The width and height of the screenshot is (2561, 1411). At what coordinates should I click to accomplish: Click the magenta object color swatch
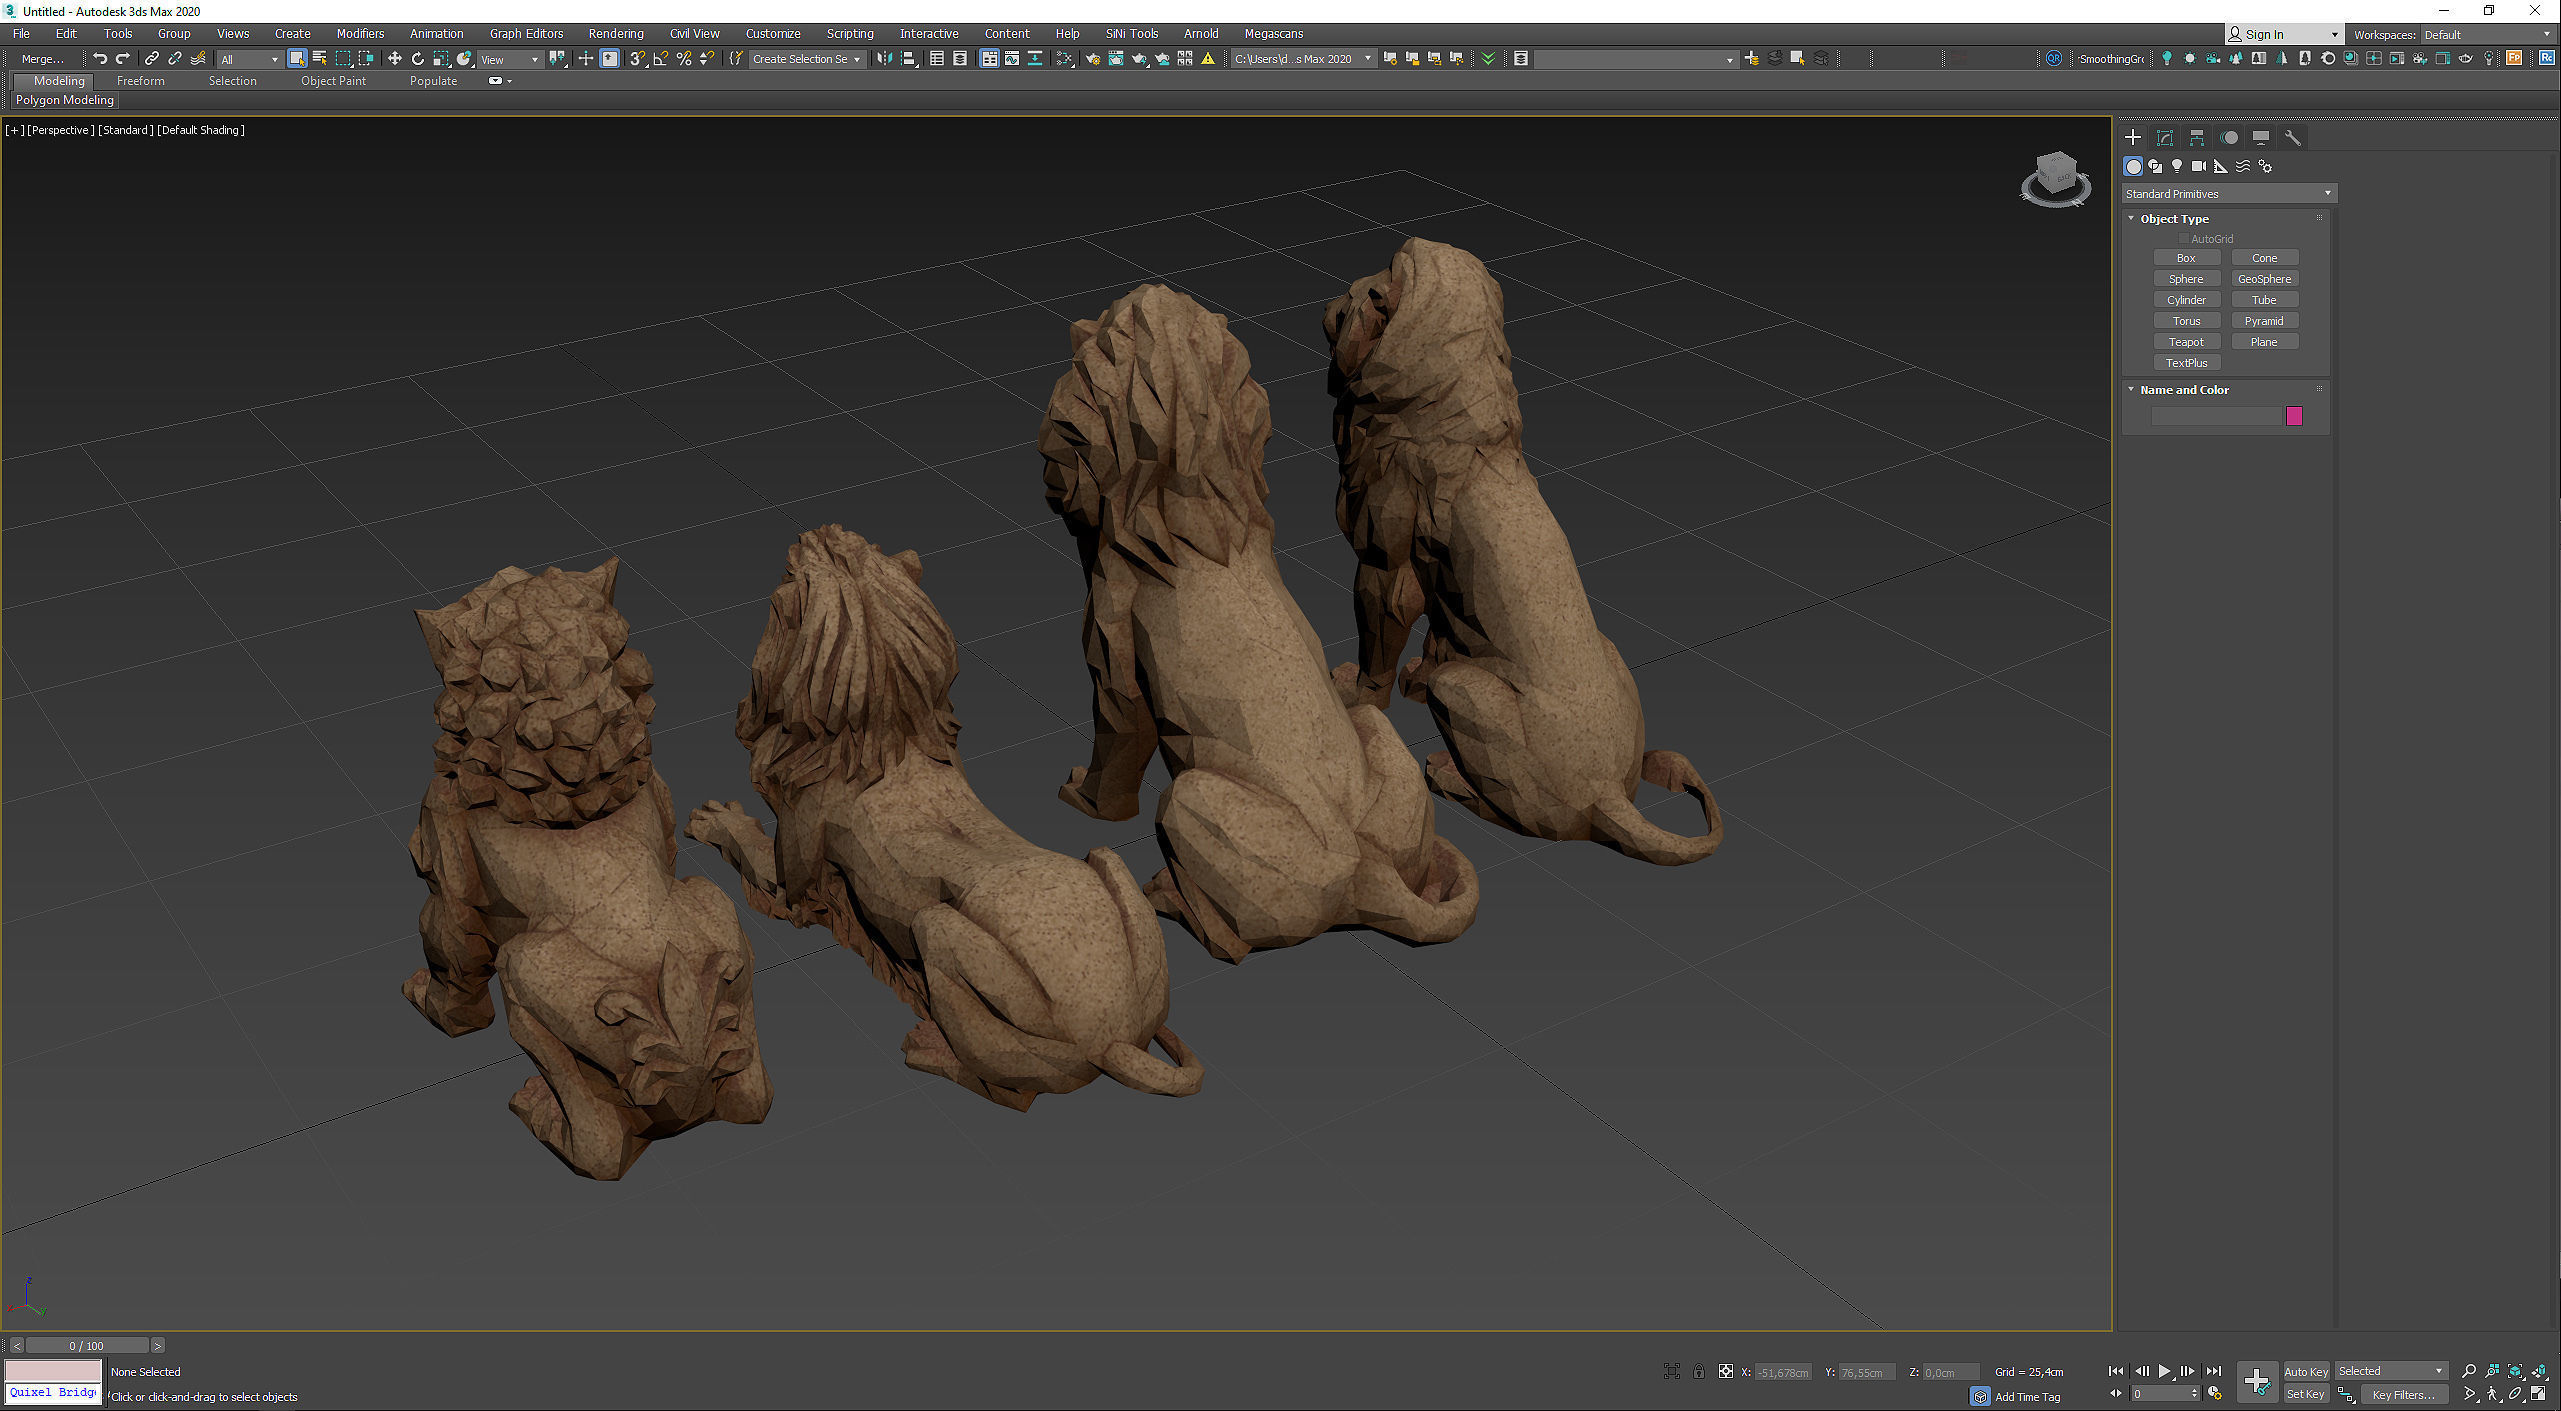(x=2294, y=416)
